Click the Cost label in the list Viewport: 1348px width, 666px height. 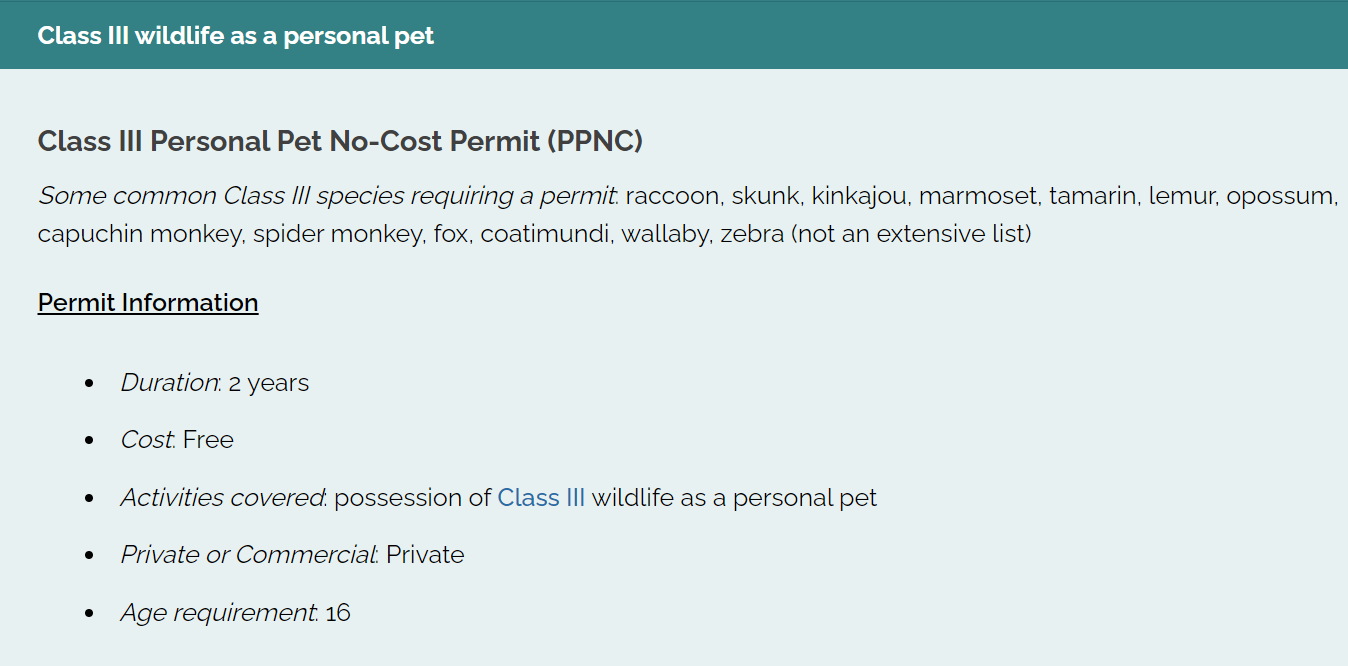coord(147,440)
